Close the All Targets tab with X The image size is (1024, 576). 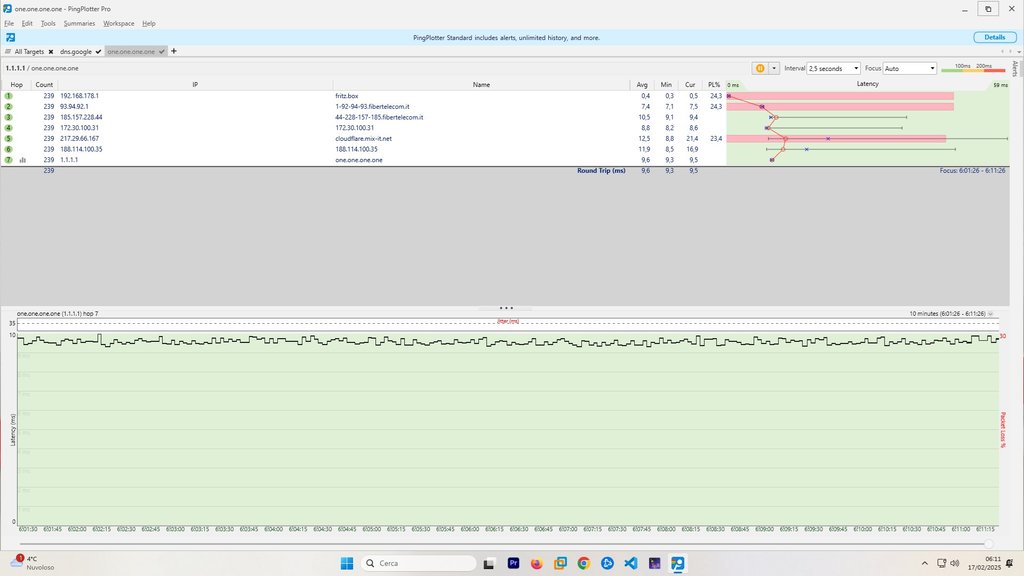tap(50, 51)
